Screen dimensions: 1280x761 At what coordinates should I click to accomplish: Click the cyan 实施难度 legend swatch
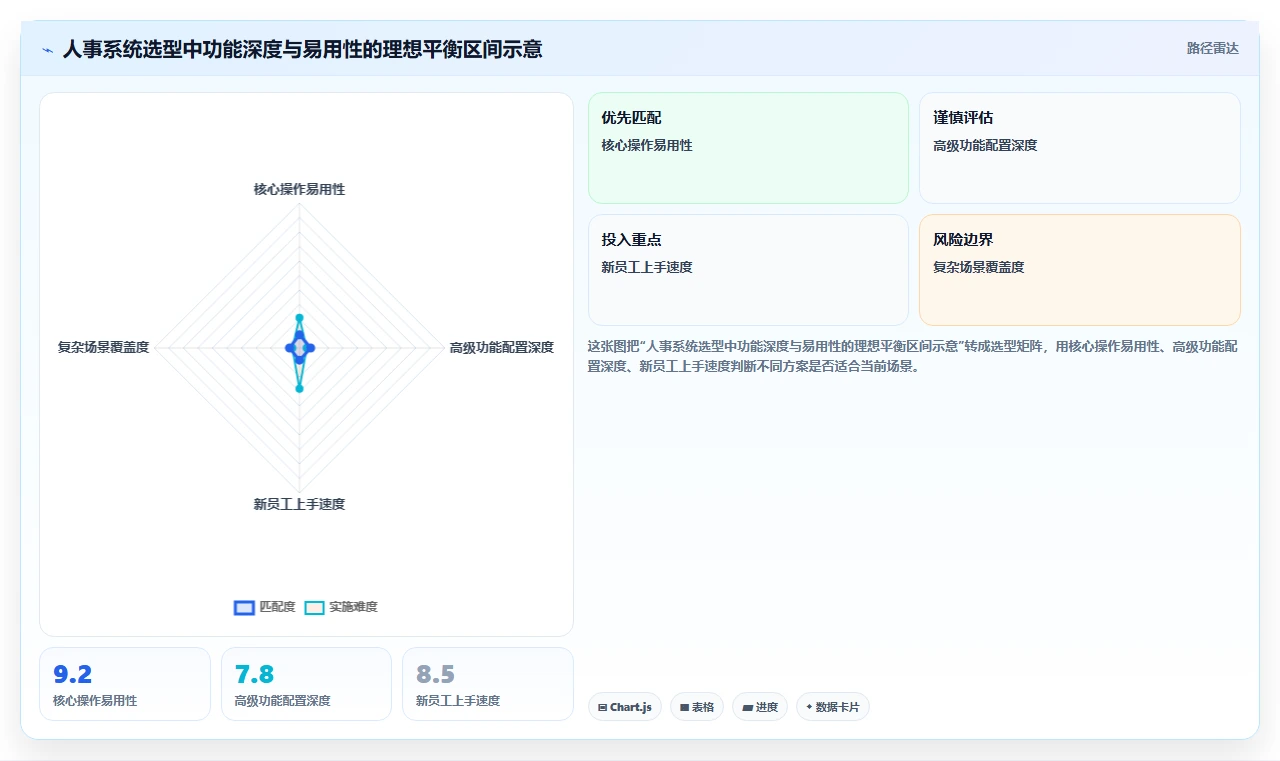(315, 607)
